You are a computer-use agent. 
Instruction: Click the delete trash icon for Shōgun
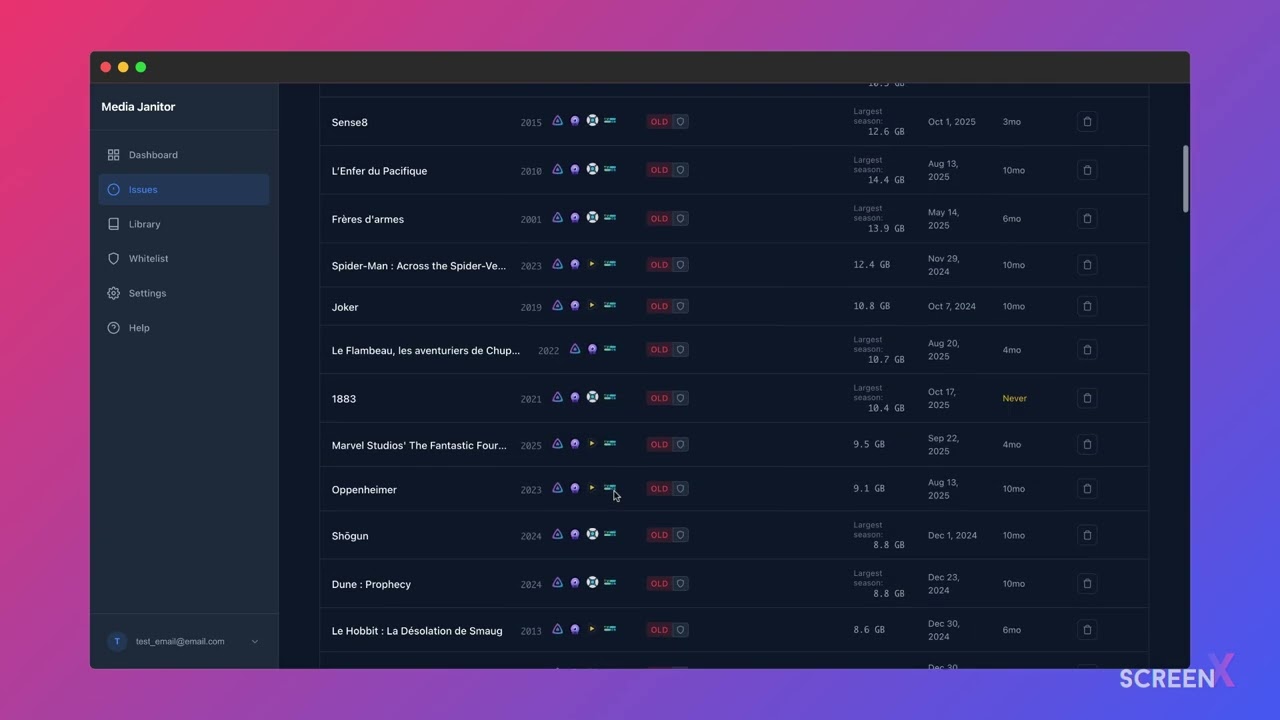point(1087,535)
